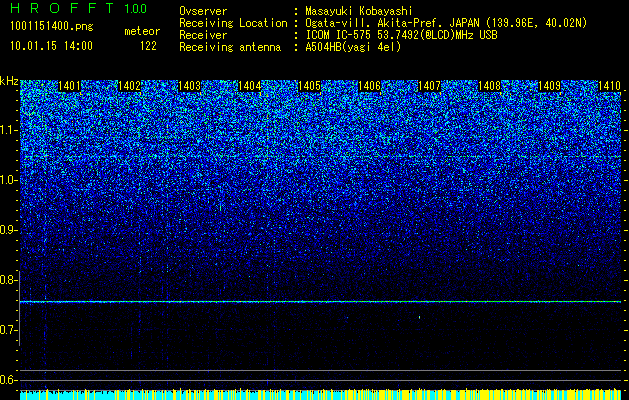Viewport: 629px width, 400px height.
Task: Click the observer name Masayuki Kobayashi
Action: click(358, 11)
